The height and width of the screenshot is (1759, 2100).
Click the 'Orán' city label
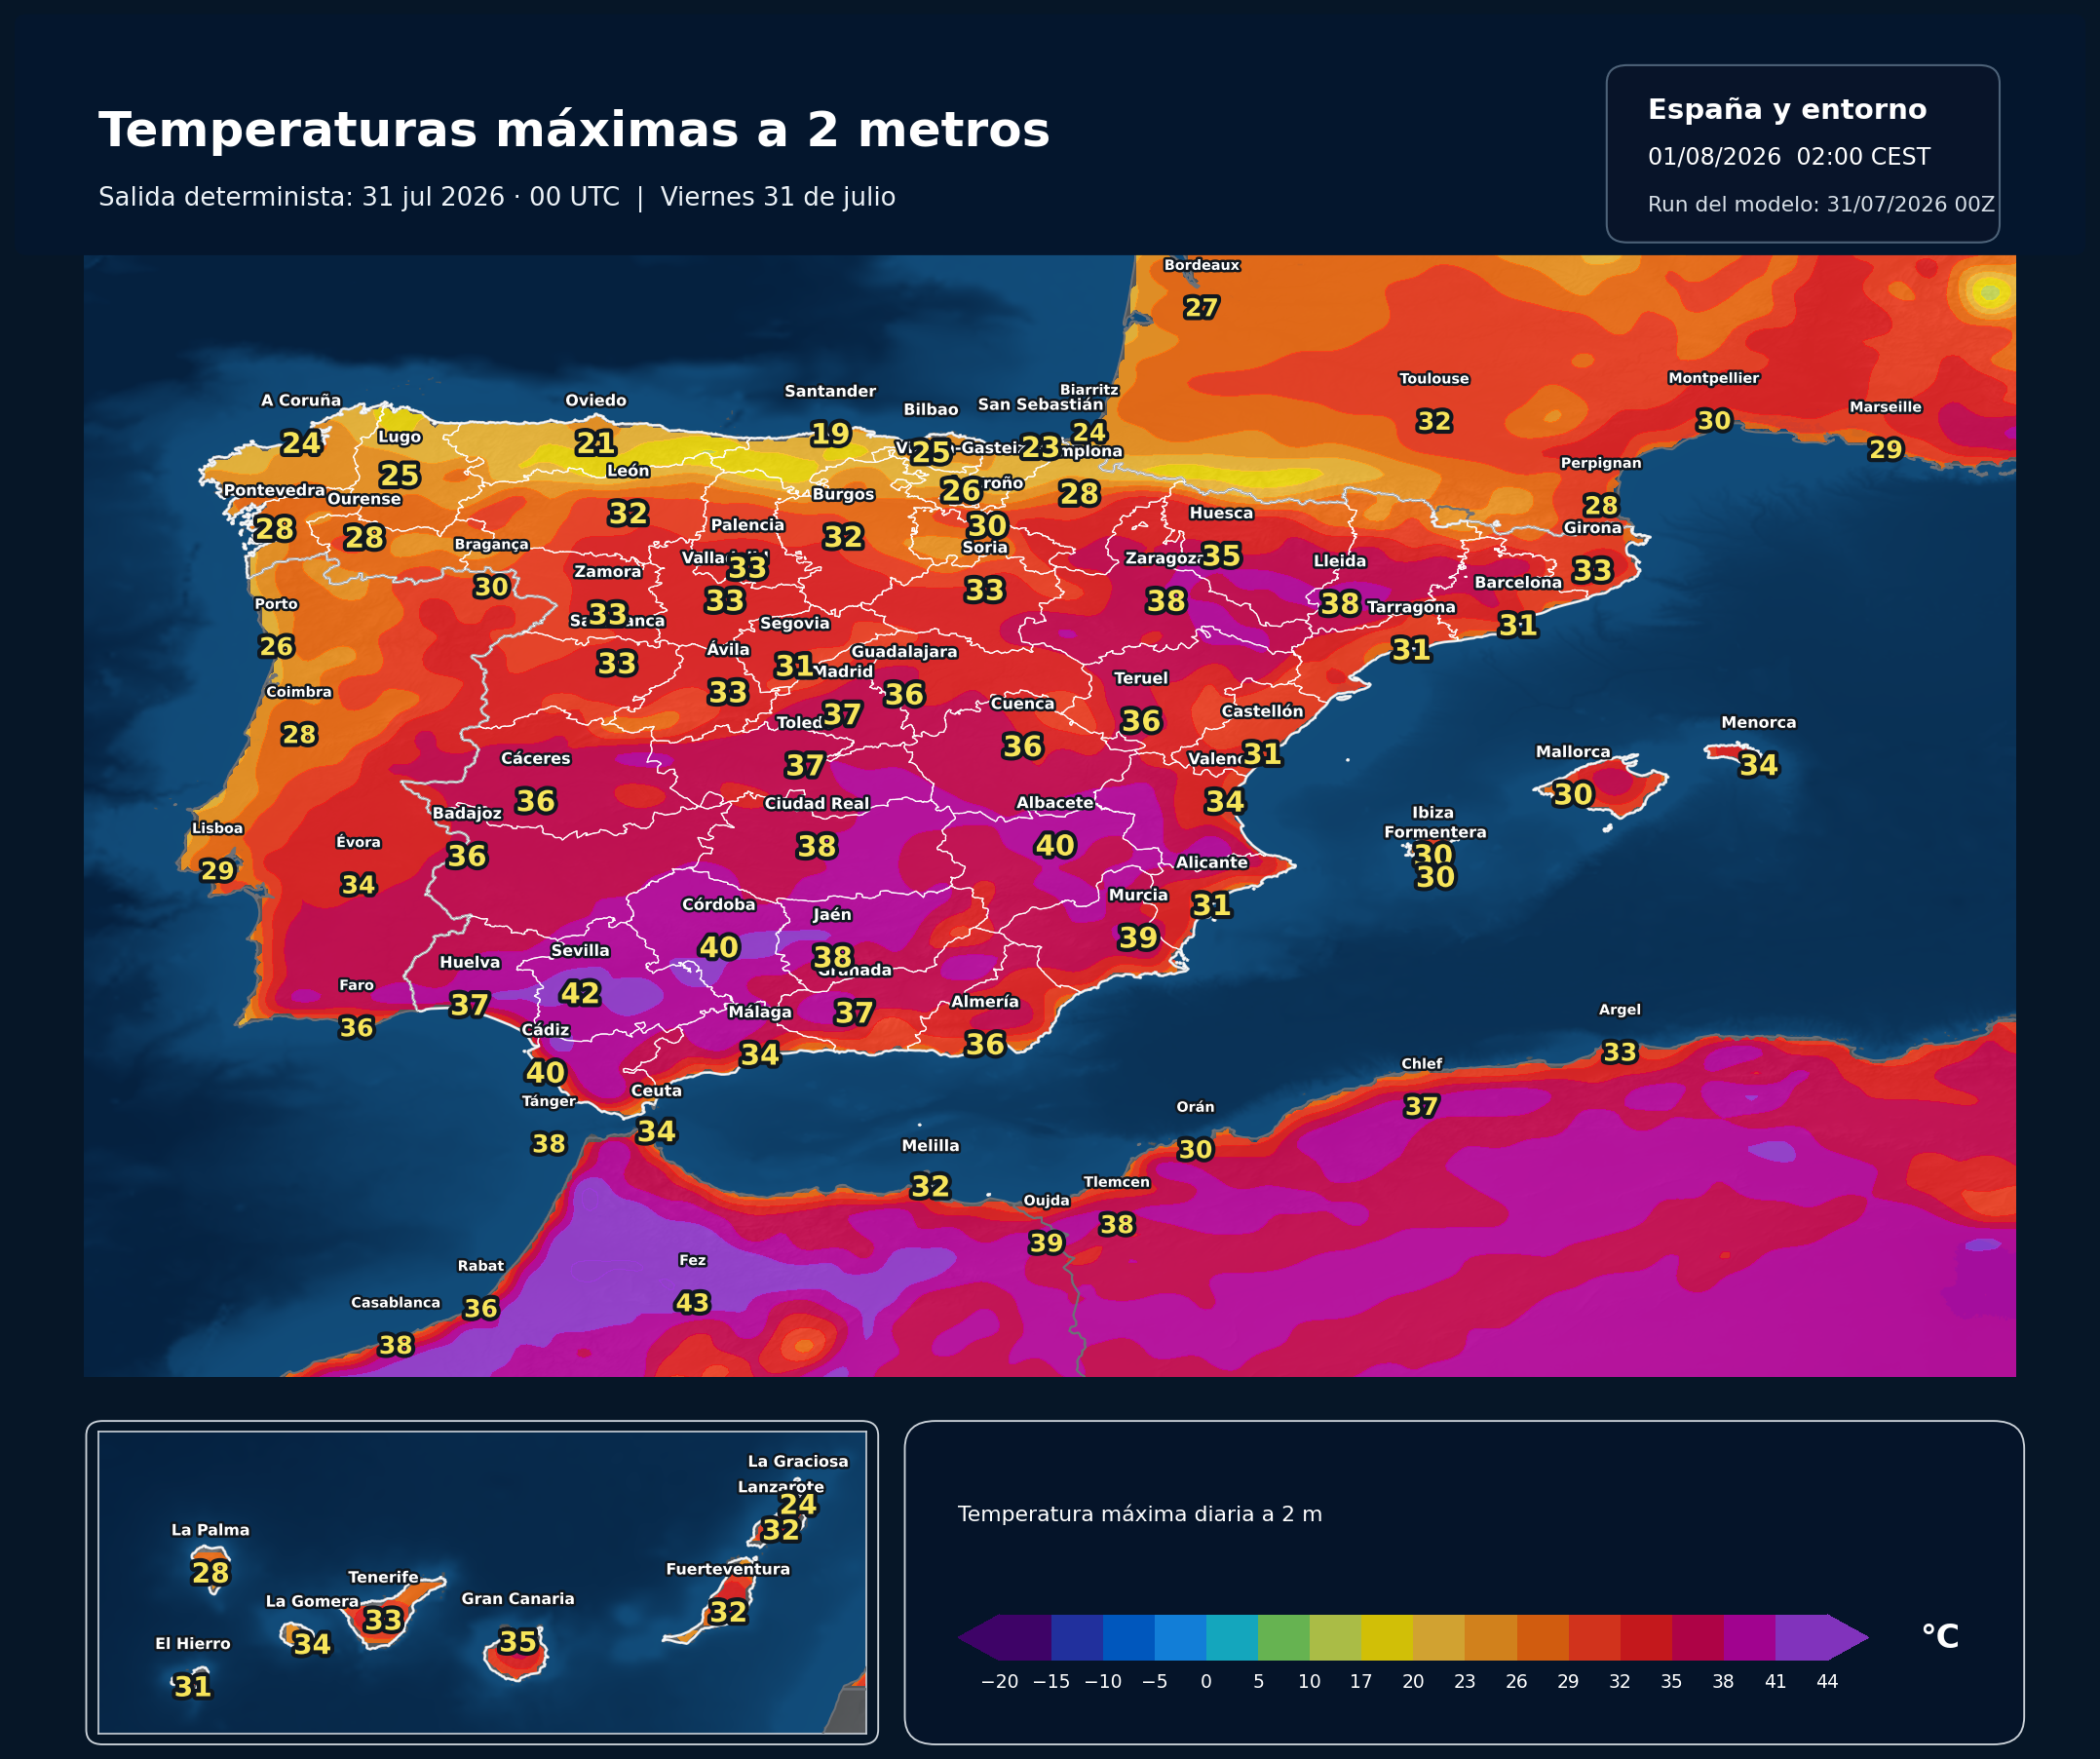[x=1195, y=1107]
